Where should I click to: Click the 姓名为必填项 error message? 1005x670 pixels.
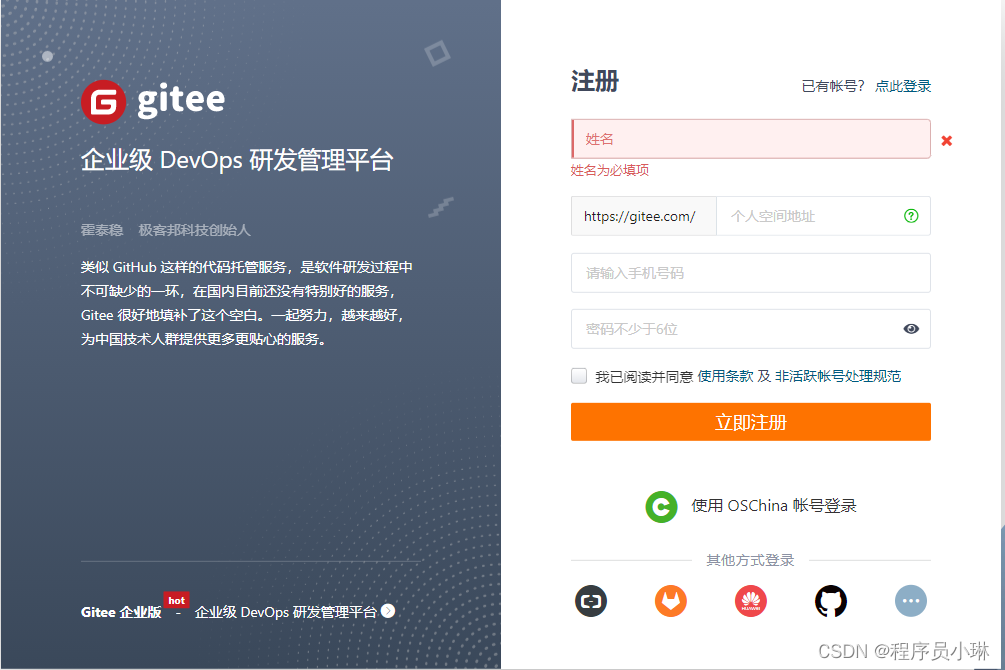tap(610, 171)
